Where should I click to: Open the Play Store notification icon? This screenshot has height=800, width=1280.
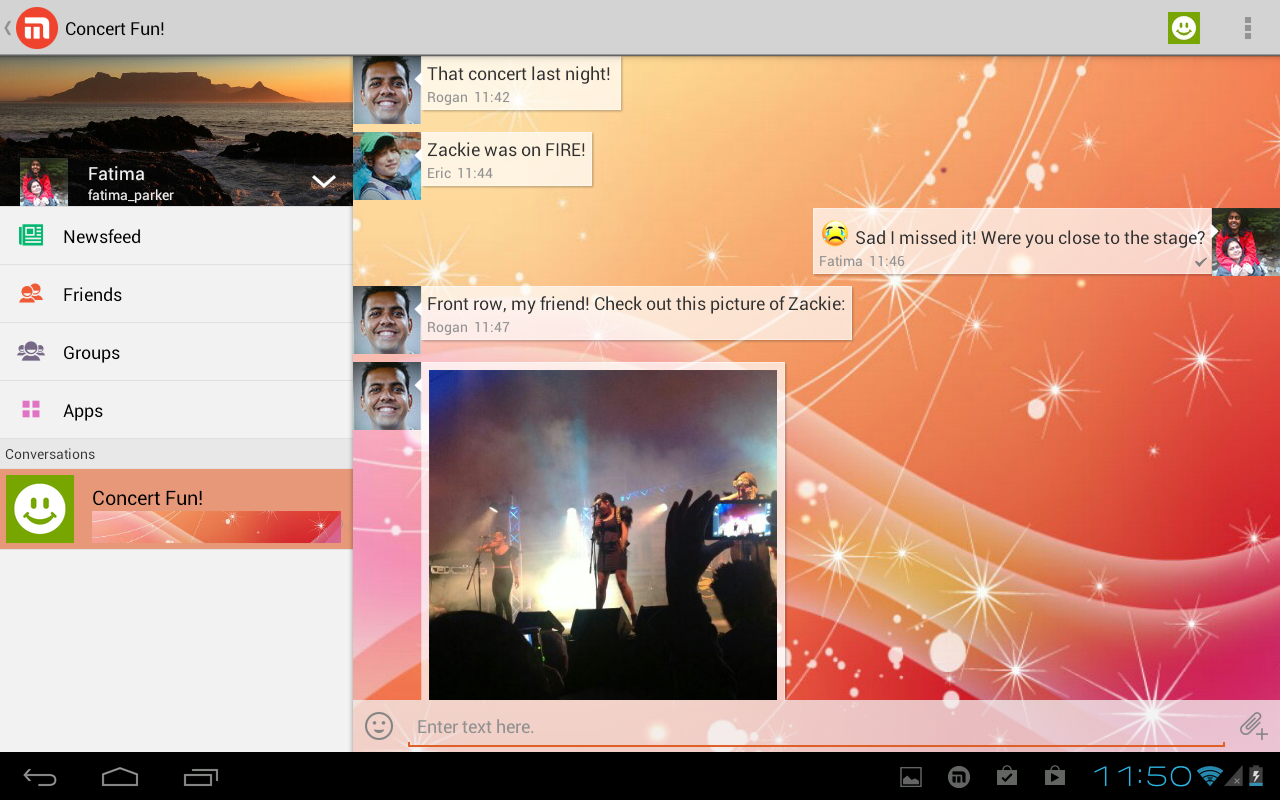coord(1055,777)
